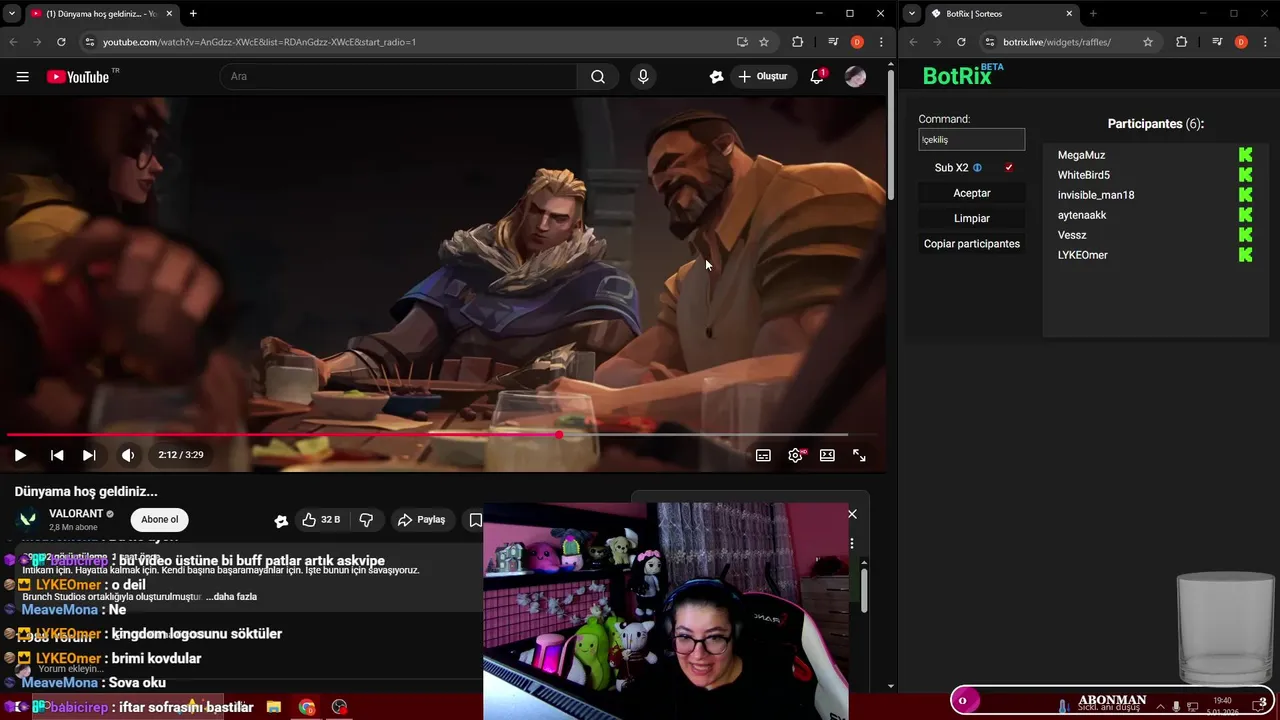Click the botrix.live address bar

pyautogui.click(x=1057, y=42)
